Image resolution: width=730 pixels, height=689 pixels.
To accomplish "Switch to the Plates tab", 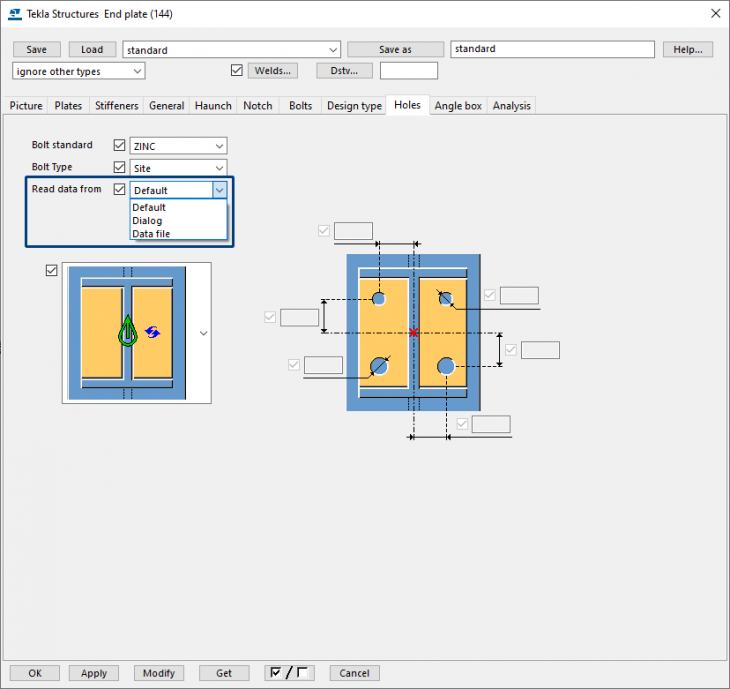I will pos(68,106).
